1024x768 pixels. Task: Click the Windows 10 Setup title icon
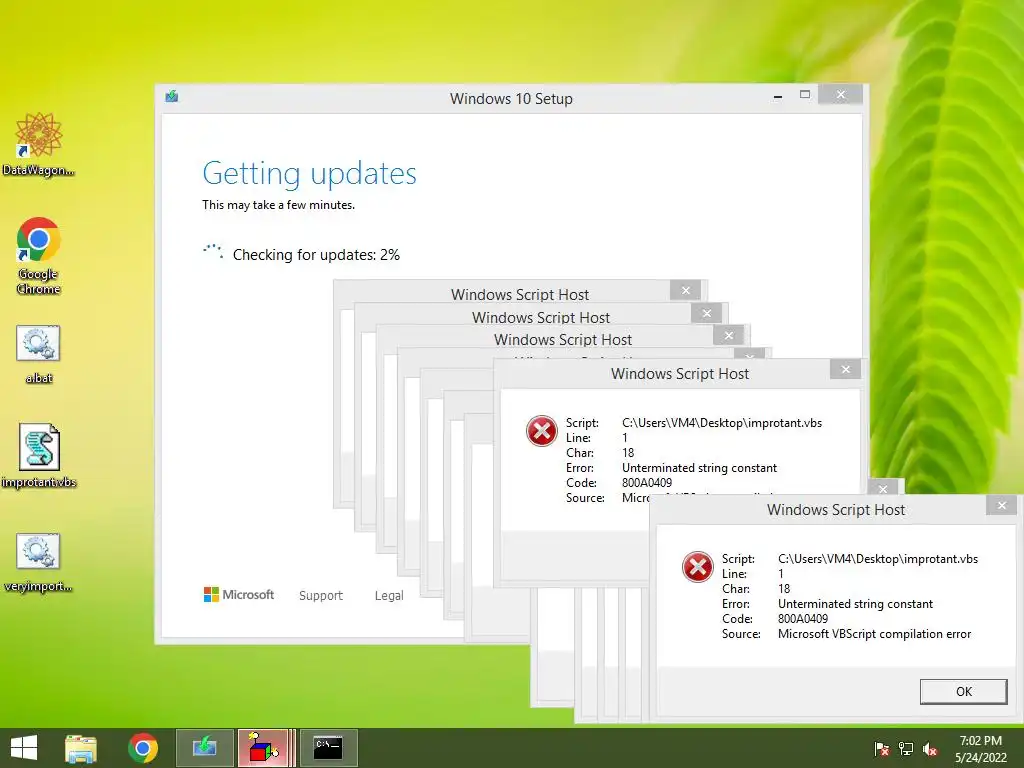pos(172,97)
